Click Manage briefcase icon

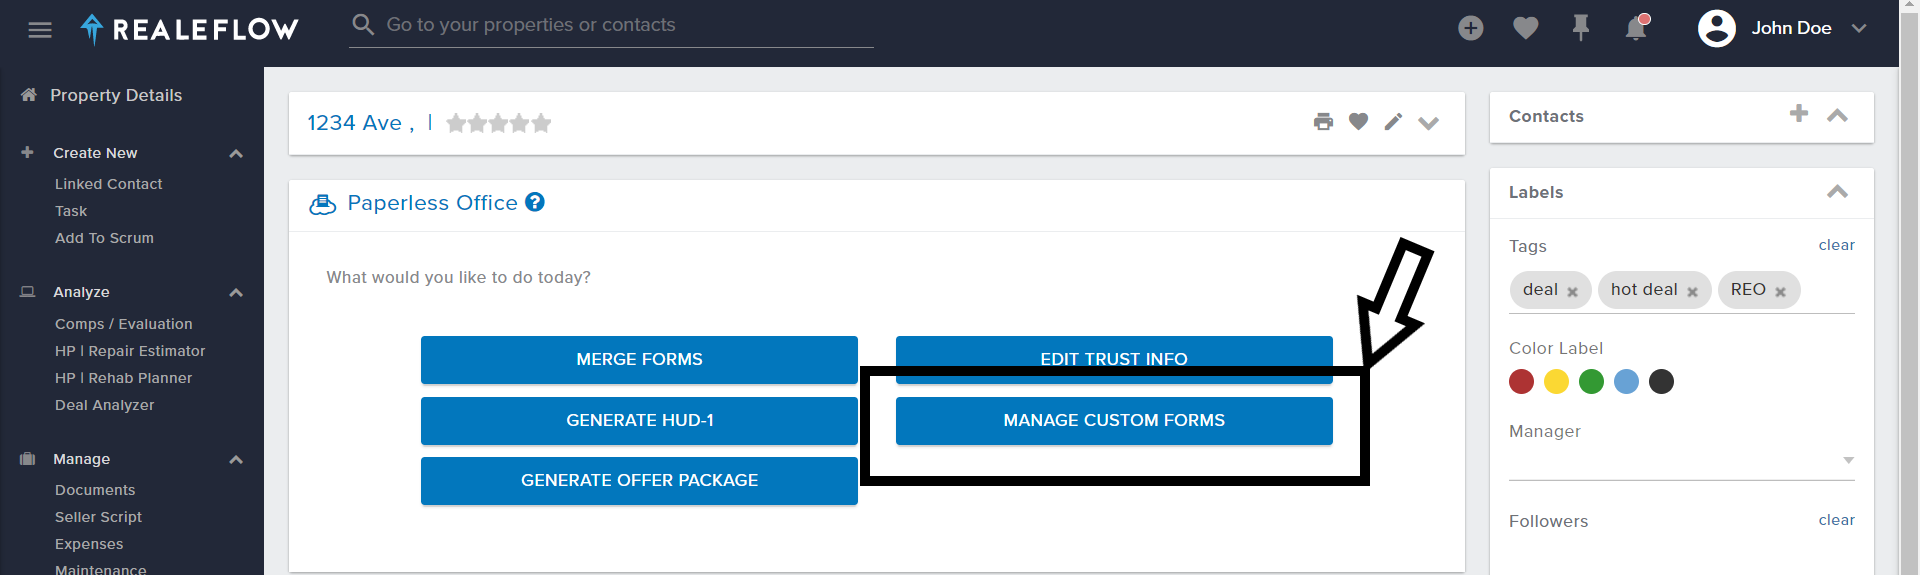point(27,458)
